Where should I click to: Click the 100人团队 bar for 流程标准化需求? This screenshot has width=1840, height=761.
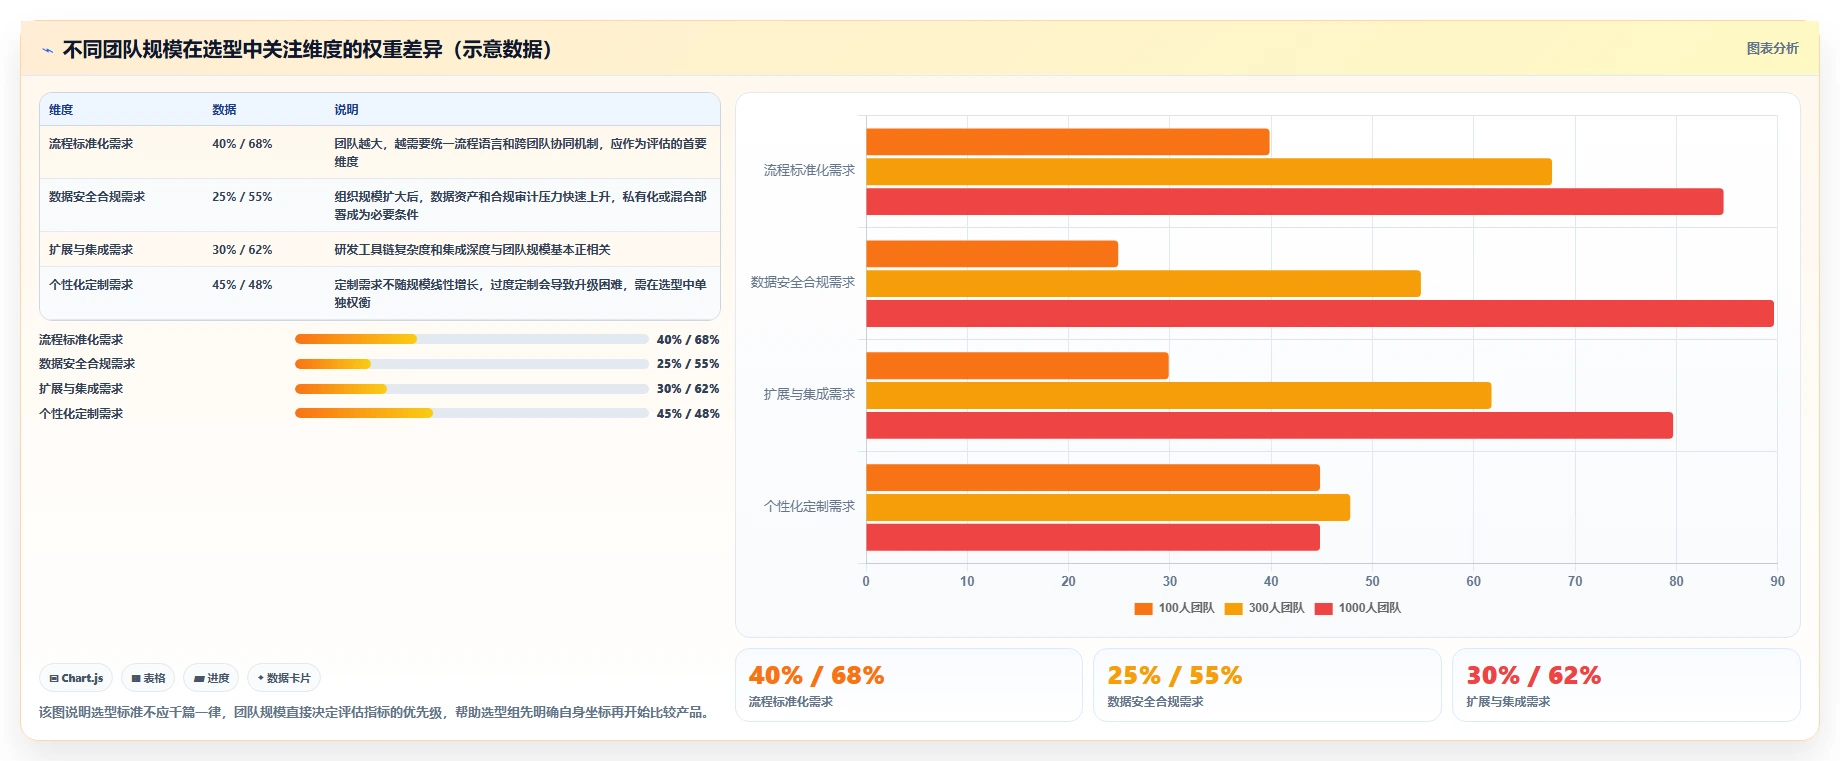[1068, 142]
